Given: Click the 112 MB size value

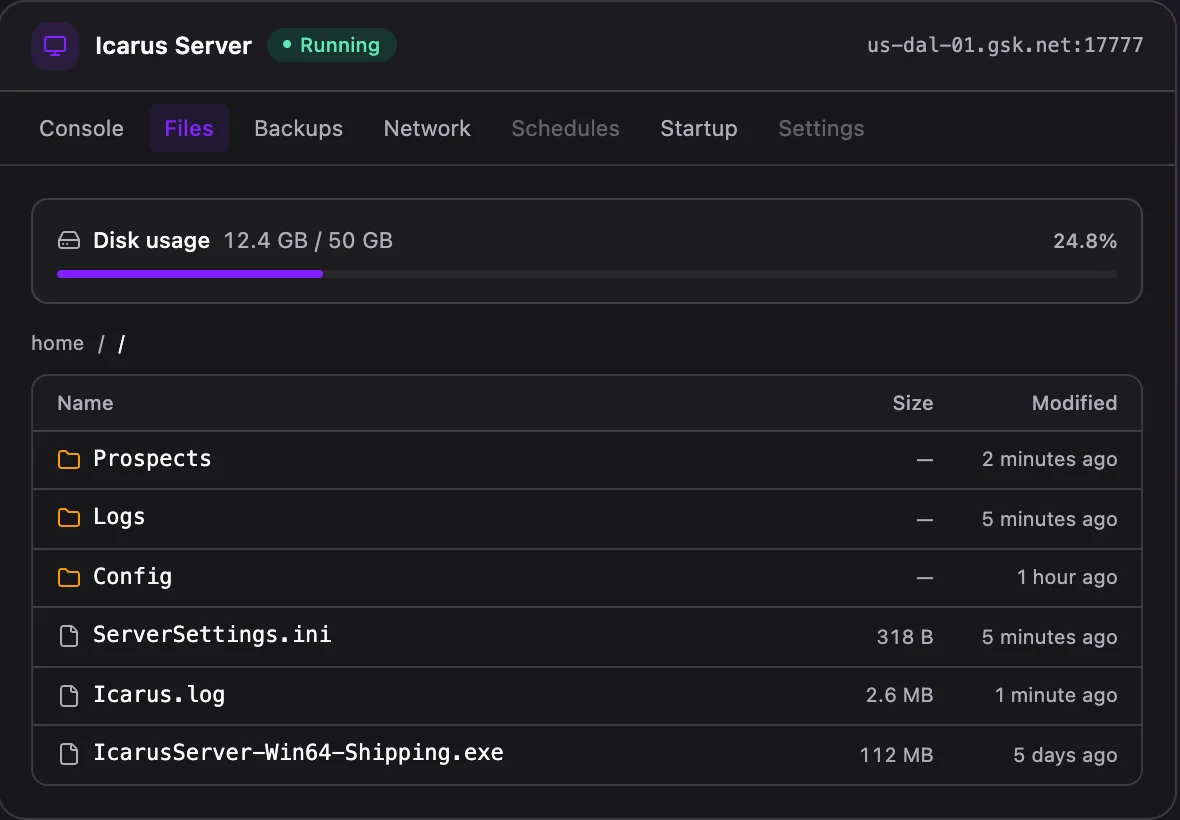Looking at the screenshot, I should tap(896, 755).
